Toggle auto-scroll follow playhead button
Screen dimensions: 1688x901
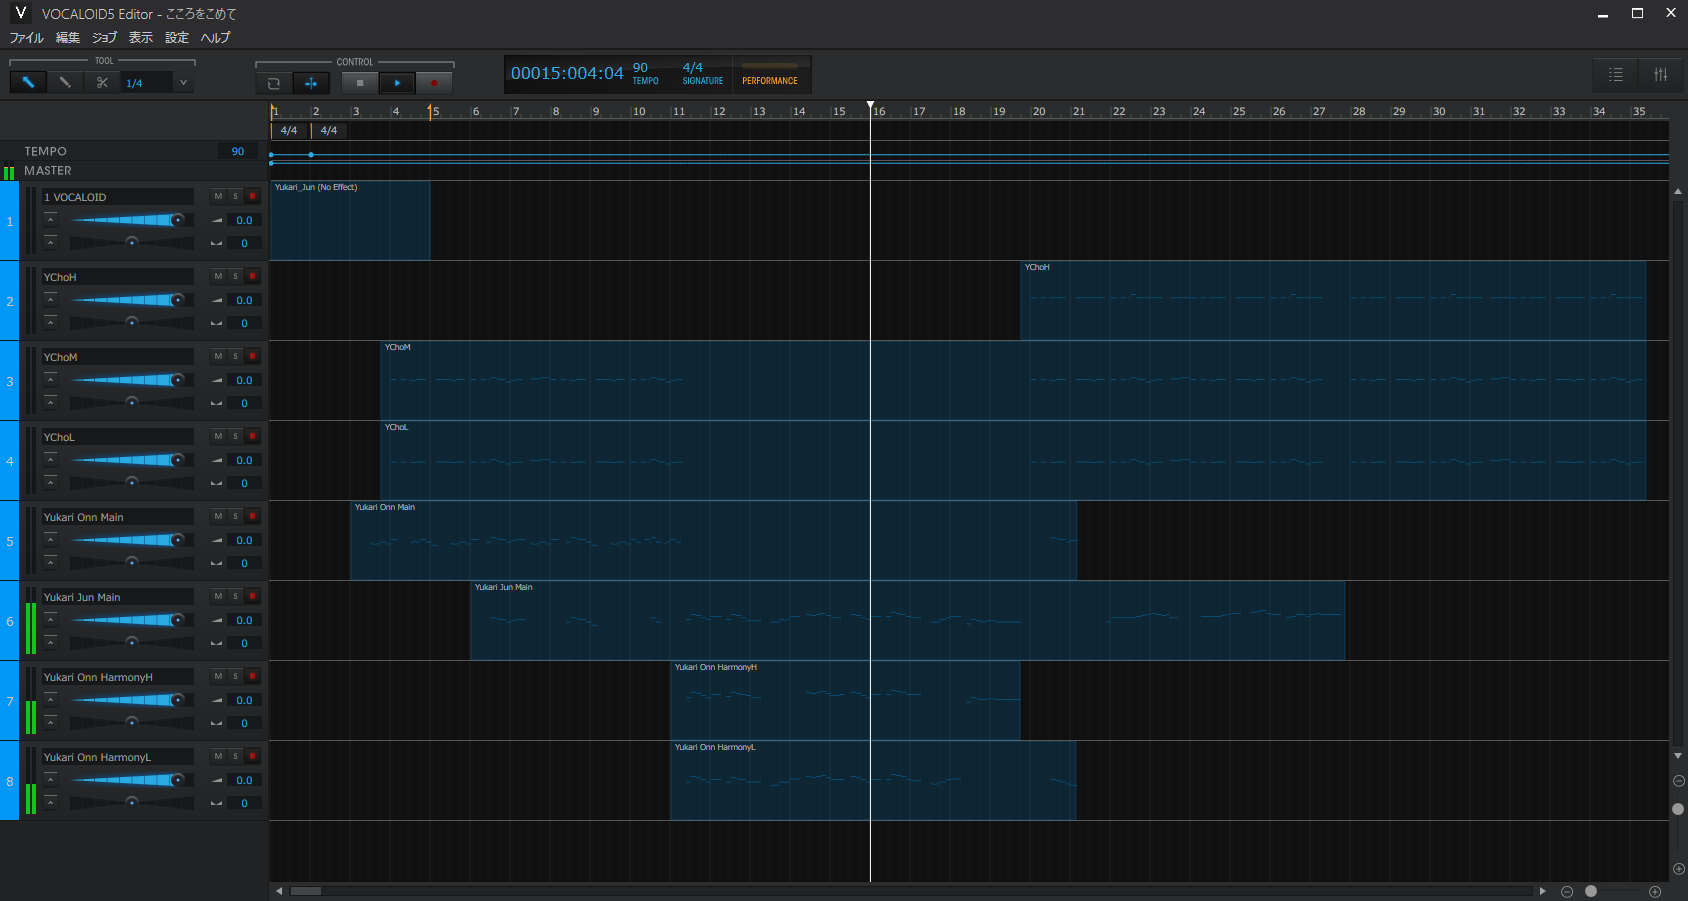click(x=311, y=83)
